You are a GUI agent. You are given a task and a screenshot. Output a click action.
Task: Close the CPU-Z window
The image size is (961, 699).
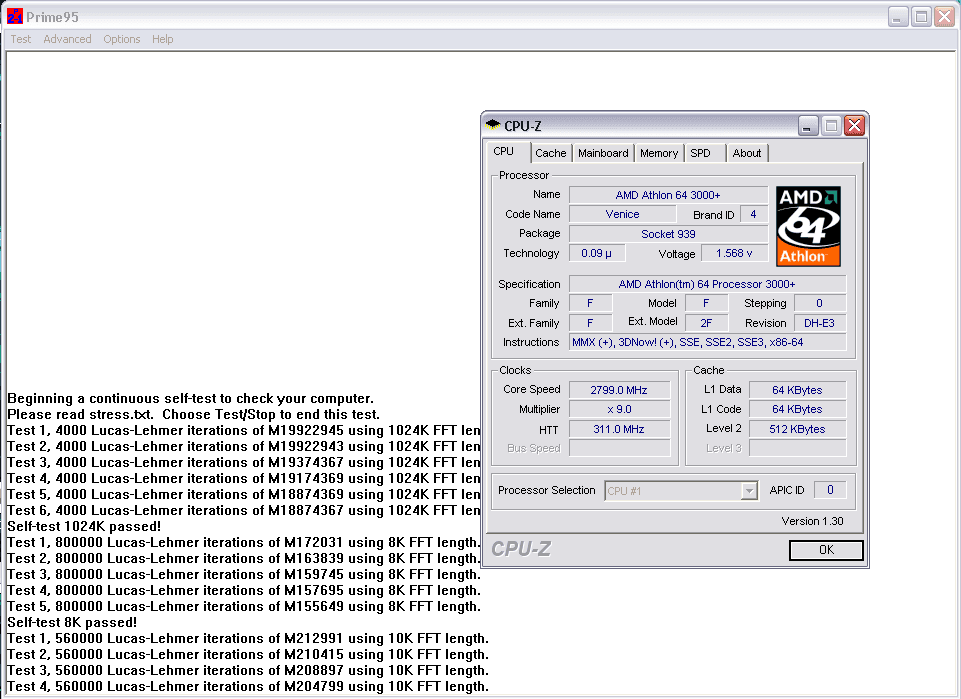point(854,126)
